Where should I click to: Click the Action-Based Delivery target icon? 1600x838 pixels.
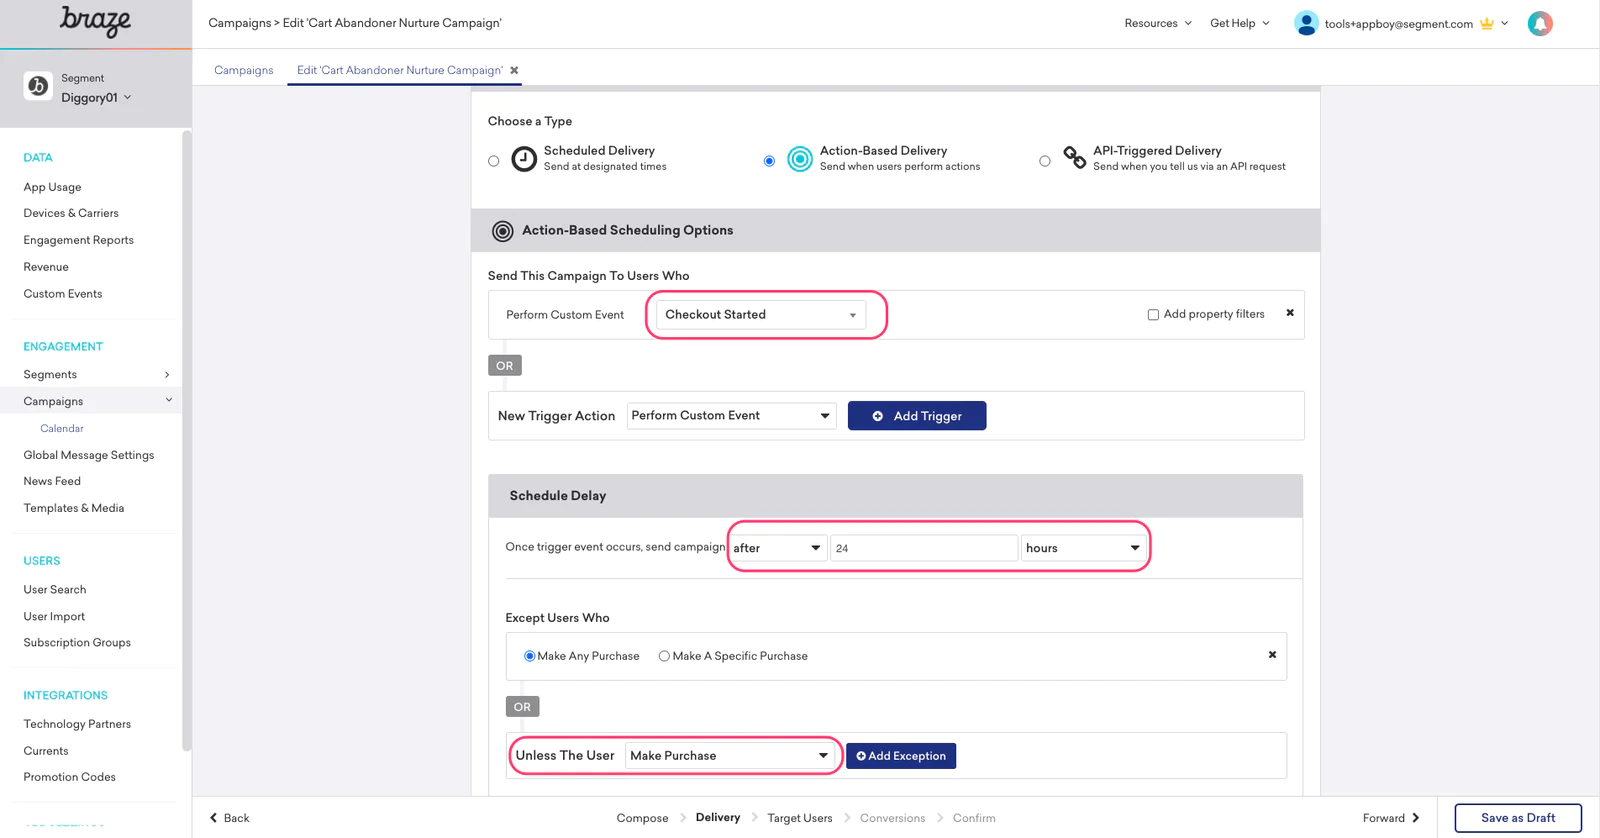point(800,159)
